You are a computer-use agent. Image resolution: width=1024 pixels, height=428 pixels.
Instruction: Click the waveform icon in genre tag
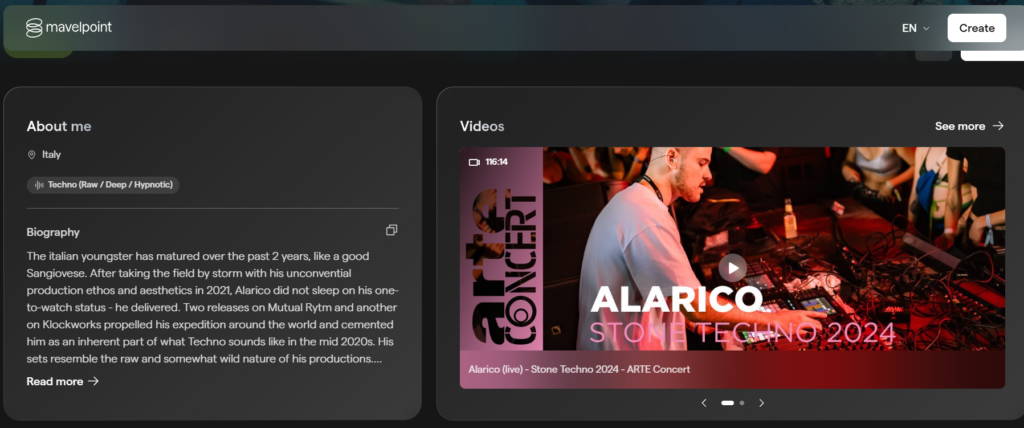click(39, 185)
